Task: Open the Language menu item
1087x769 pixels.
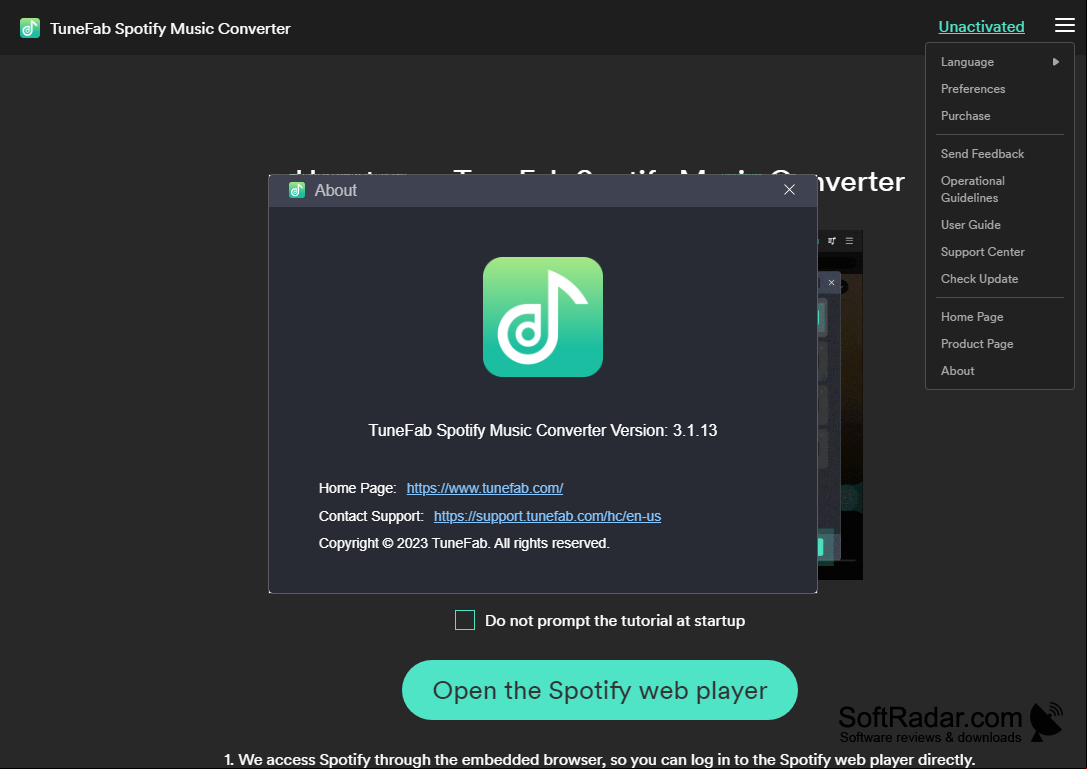Action: [x=1000, y=62]
